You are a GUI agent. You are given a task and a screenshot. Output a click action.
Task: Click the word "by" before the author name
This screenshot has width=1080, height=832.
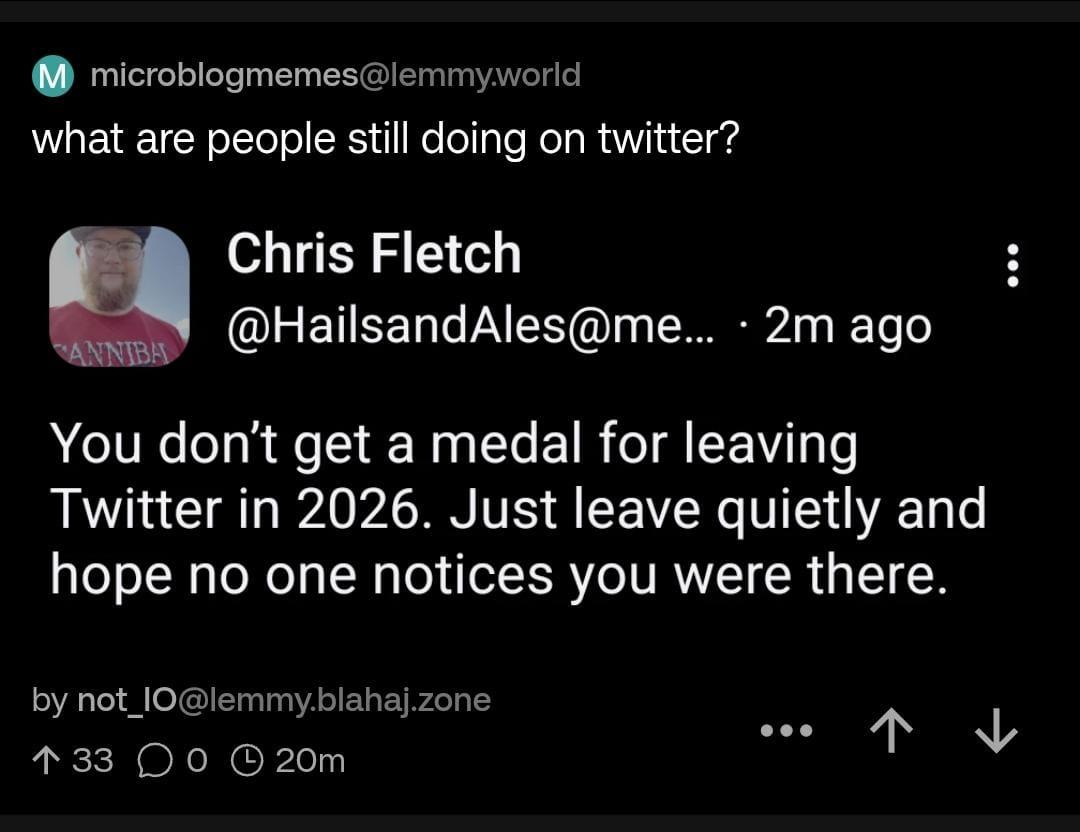coord(50,700)
